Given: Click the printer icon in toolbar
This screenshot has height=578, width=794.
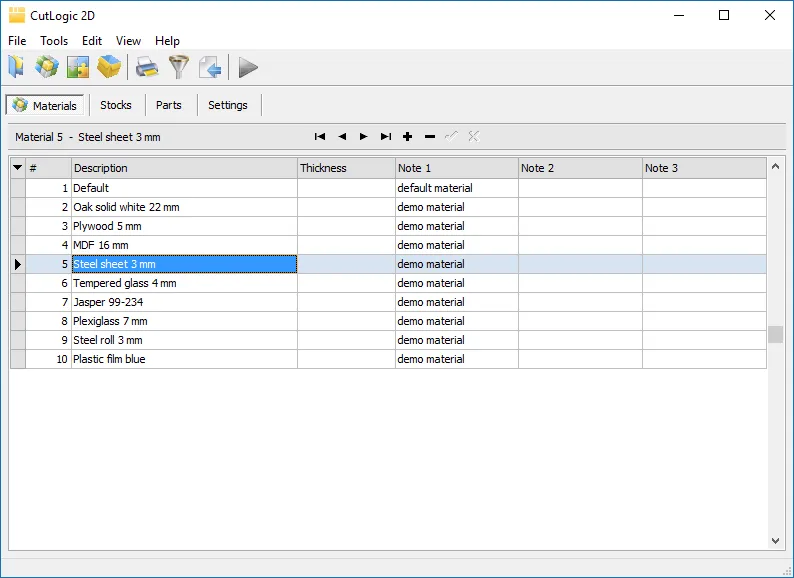Looking at the screenshot, I should click(147, 67).
